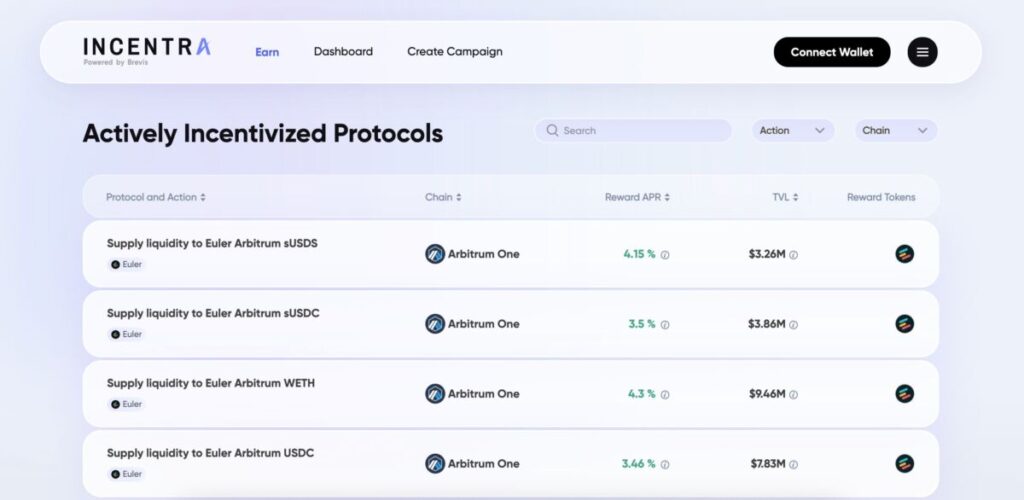Sort by the Reward APR column
This screenshot has width=1024, height=500.
coord(637,197)
